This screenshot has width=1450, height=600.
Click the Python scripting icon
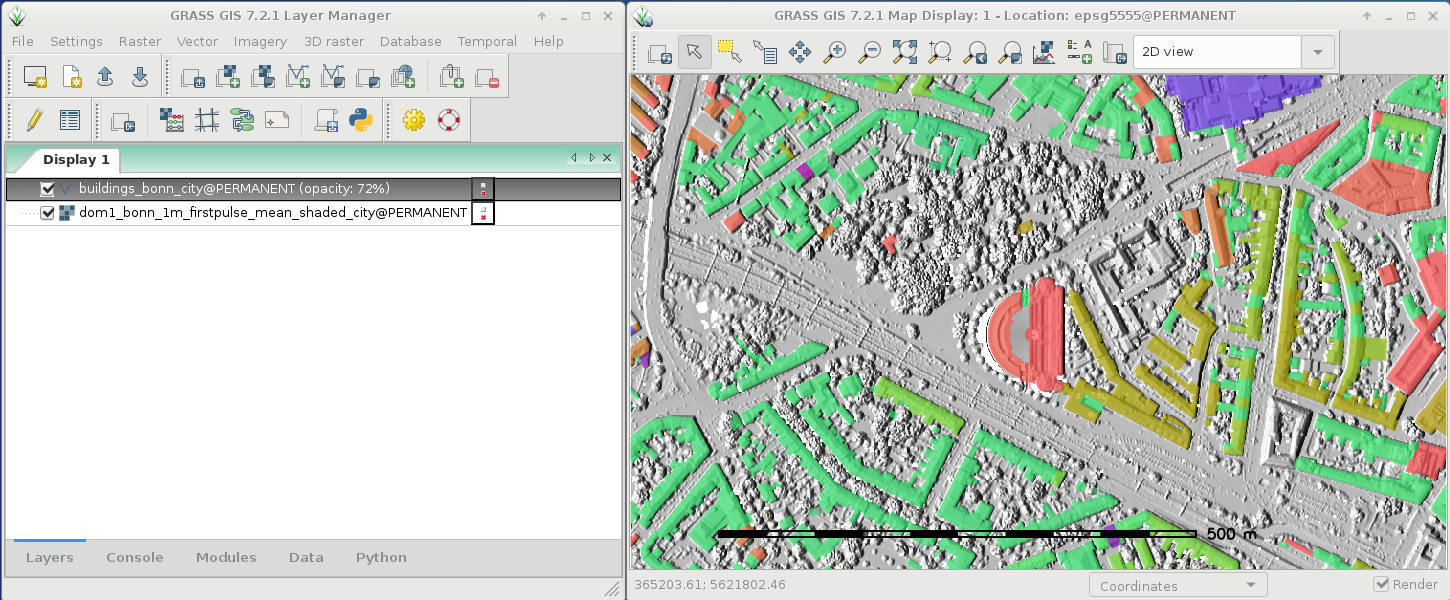(x=361, y=121)
